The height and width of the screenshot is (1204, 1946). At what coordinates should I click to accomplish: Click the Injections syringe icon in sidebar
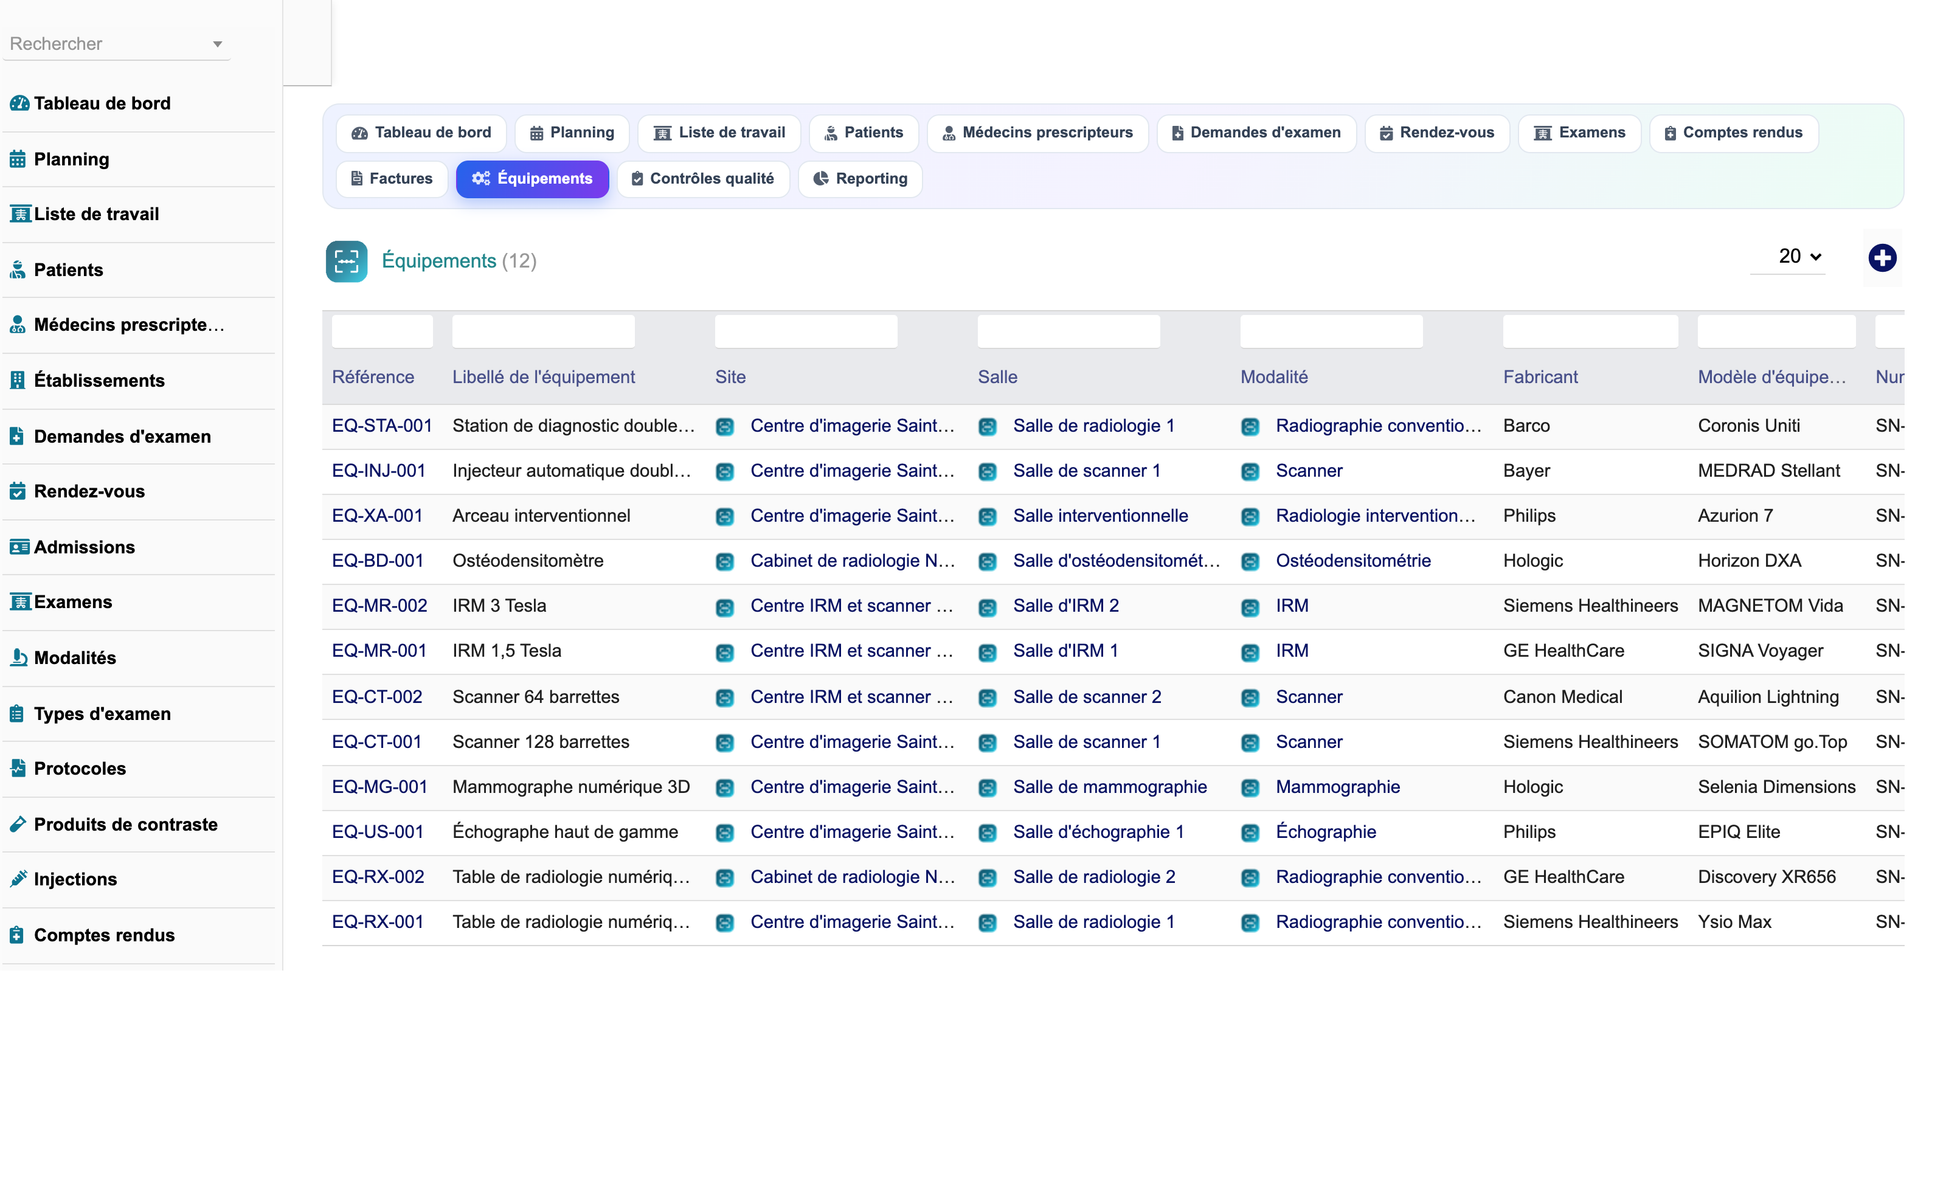[x=18, y=879]
